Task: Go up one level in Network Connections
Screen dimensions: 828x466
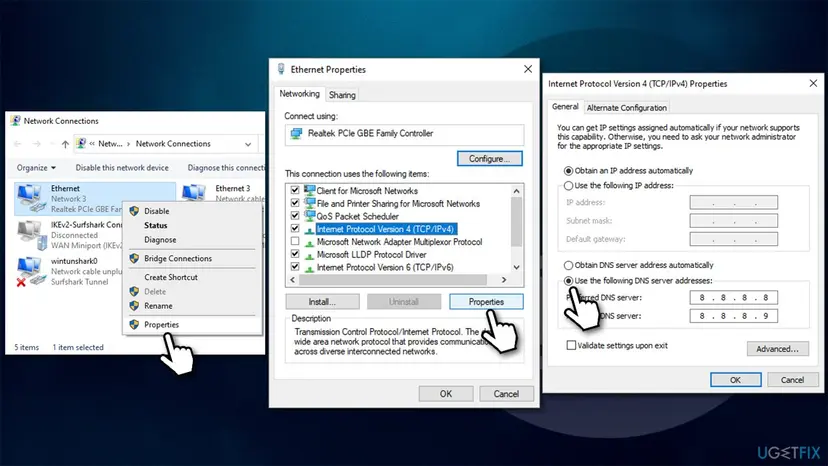Action: pos(65,144)
